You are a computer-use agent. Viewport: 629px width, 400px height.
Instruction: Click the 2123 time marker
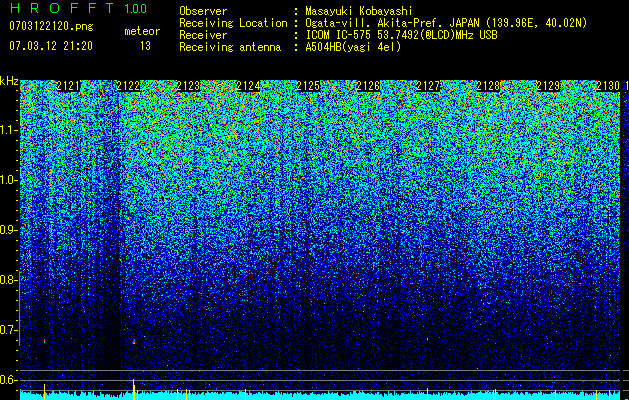point(188,86)
